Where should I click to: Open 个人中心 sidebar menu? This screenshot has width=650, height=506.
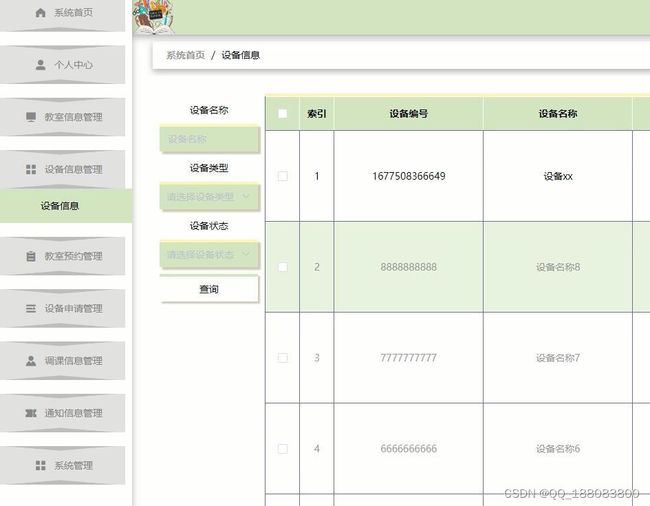pyautogui.click(x=62, y=65)
